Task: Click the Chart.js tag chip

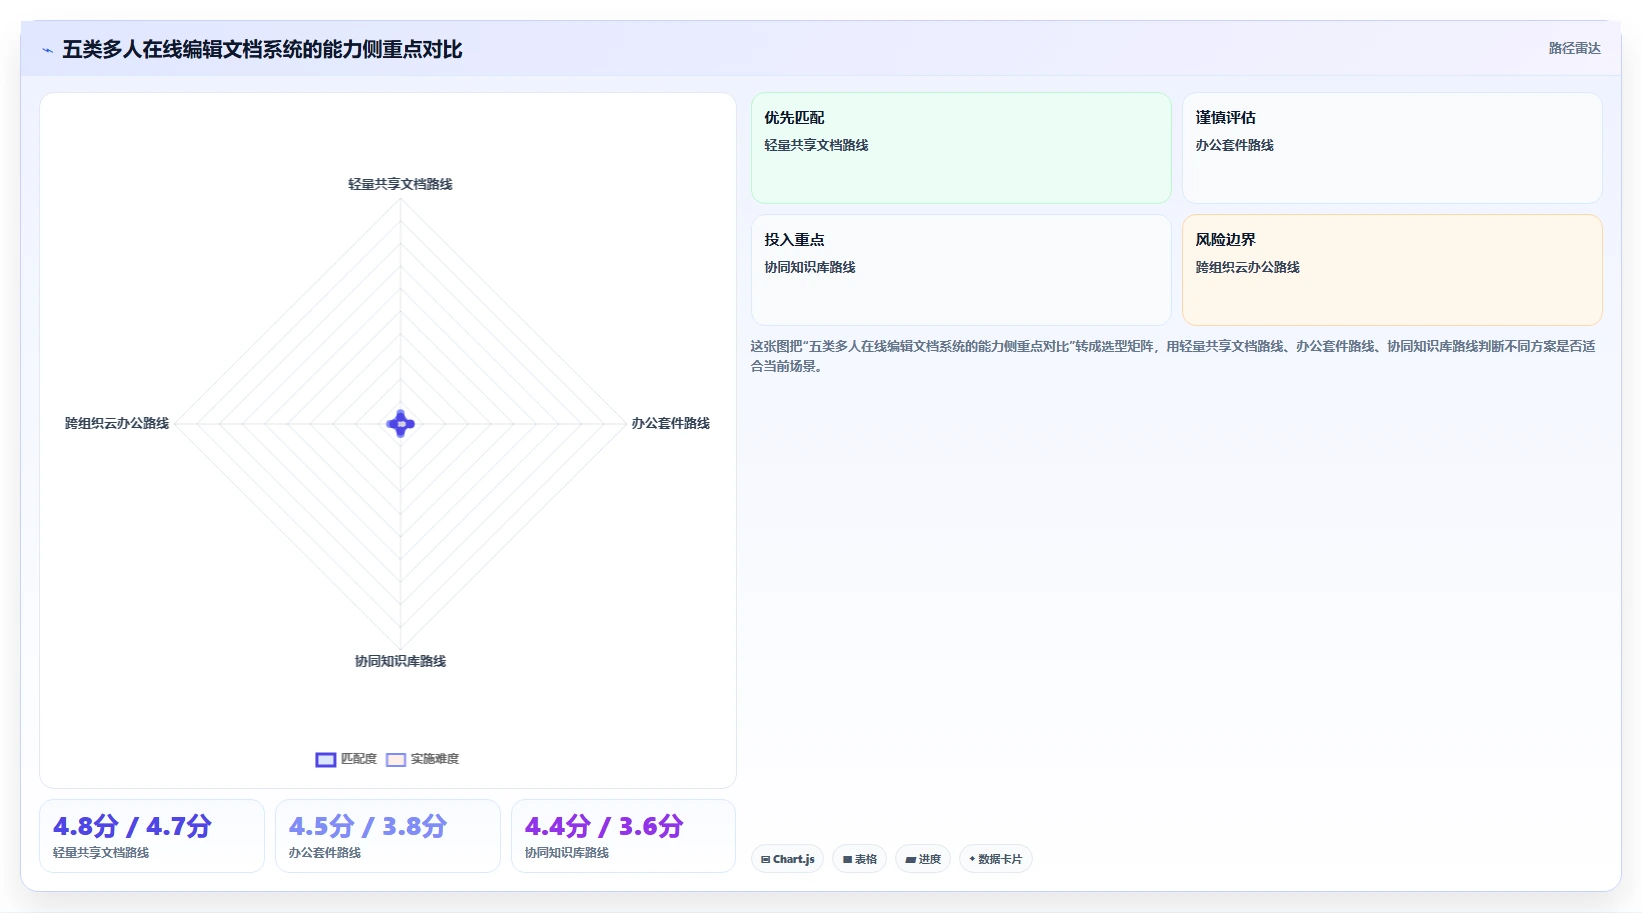Action: 787,859
